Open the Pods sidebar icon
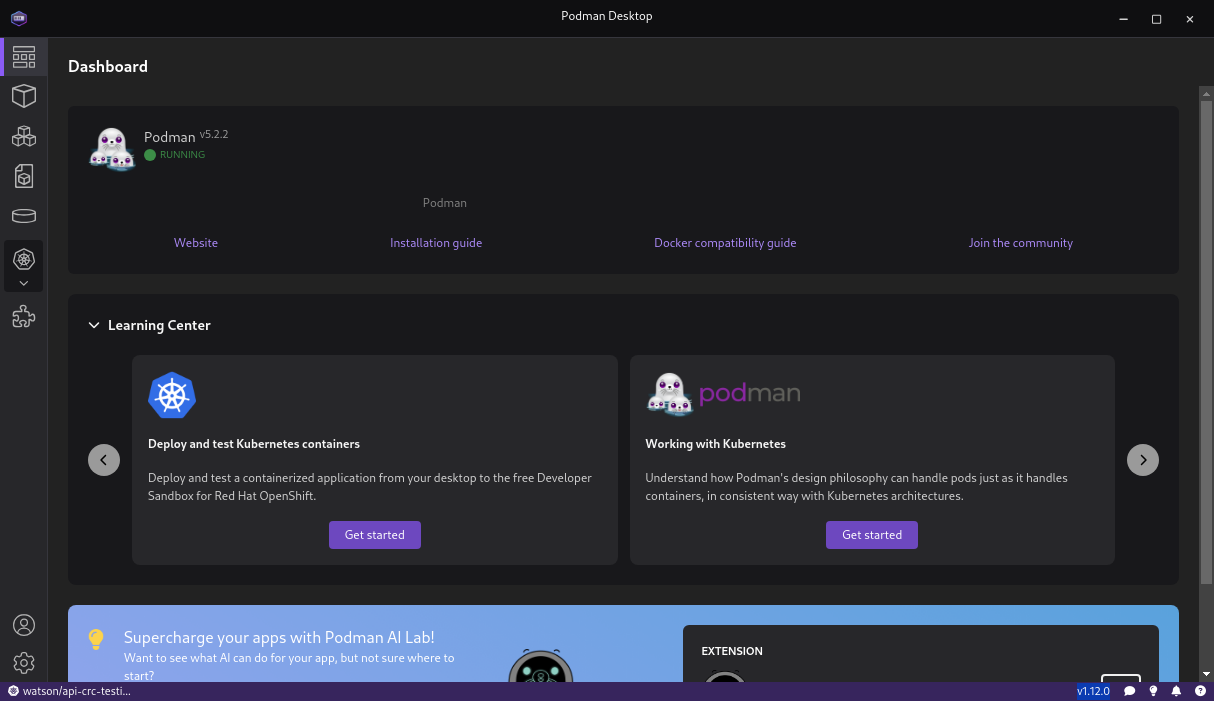The width and height of the screenshot is (1214, 701). pyautogui.click(x=24, y=136)
